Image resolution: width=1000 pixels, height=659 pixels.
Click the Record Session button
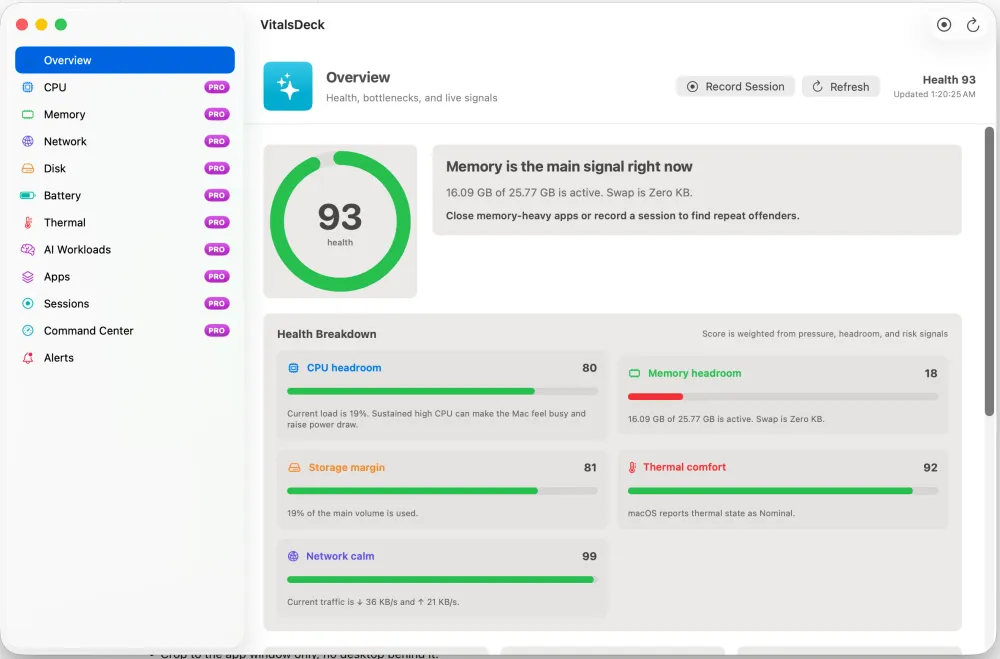tap(735, 87)
